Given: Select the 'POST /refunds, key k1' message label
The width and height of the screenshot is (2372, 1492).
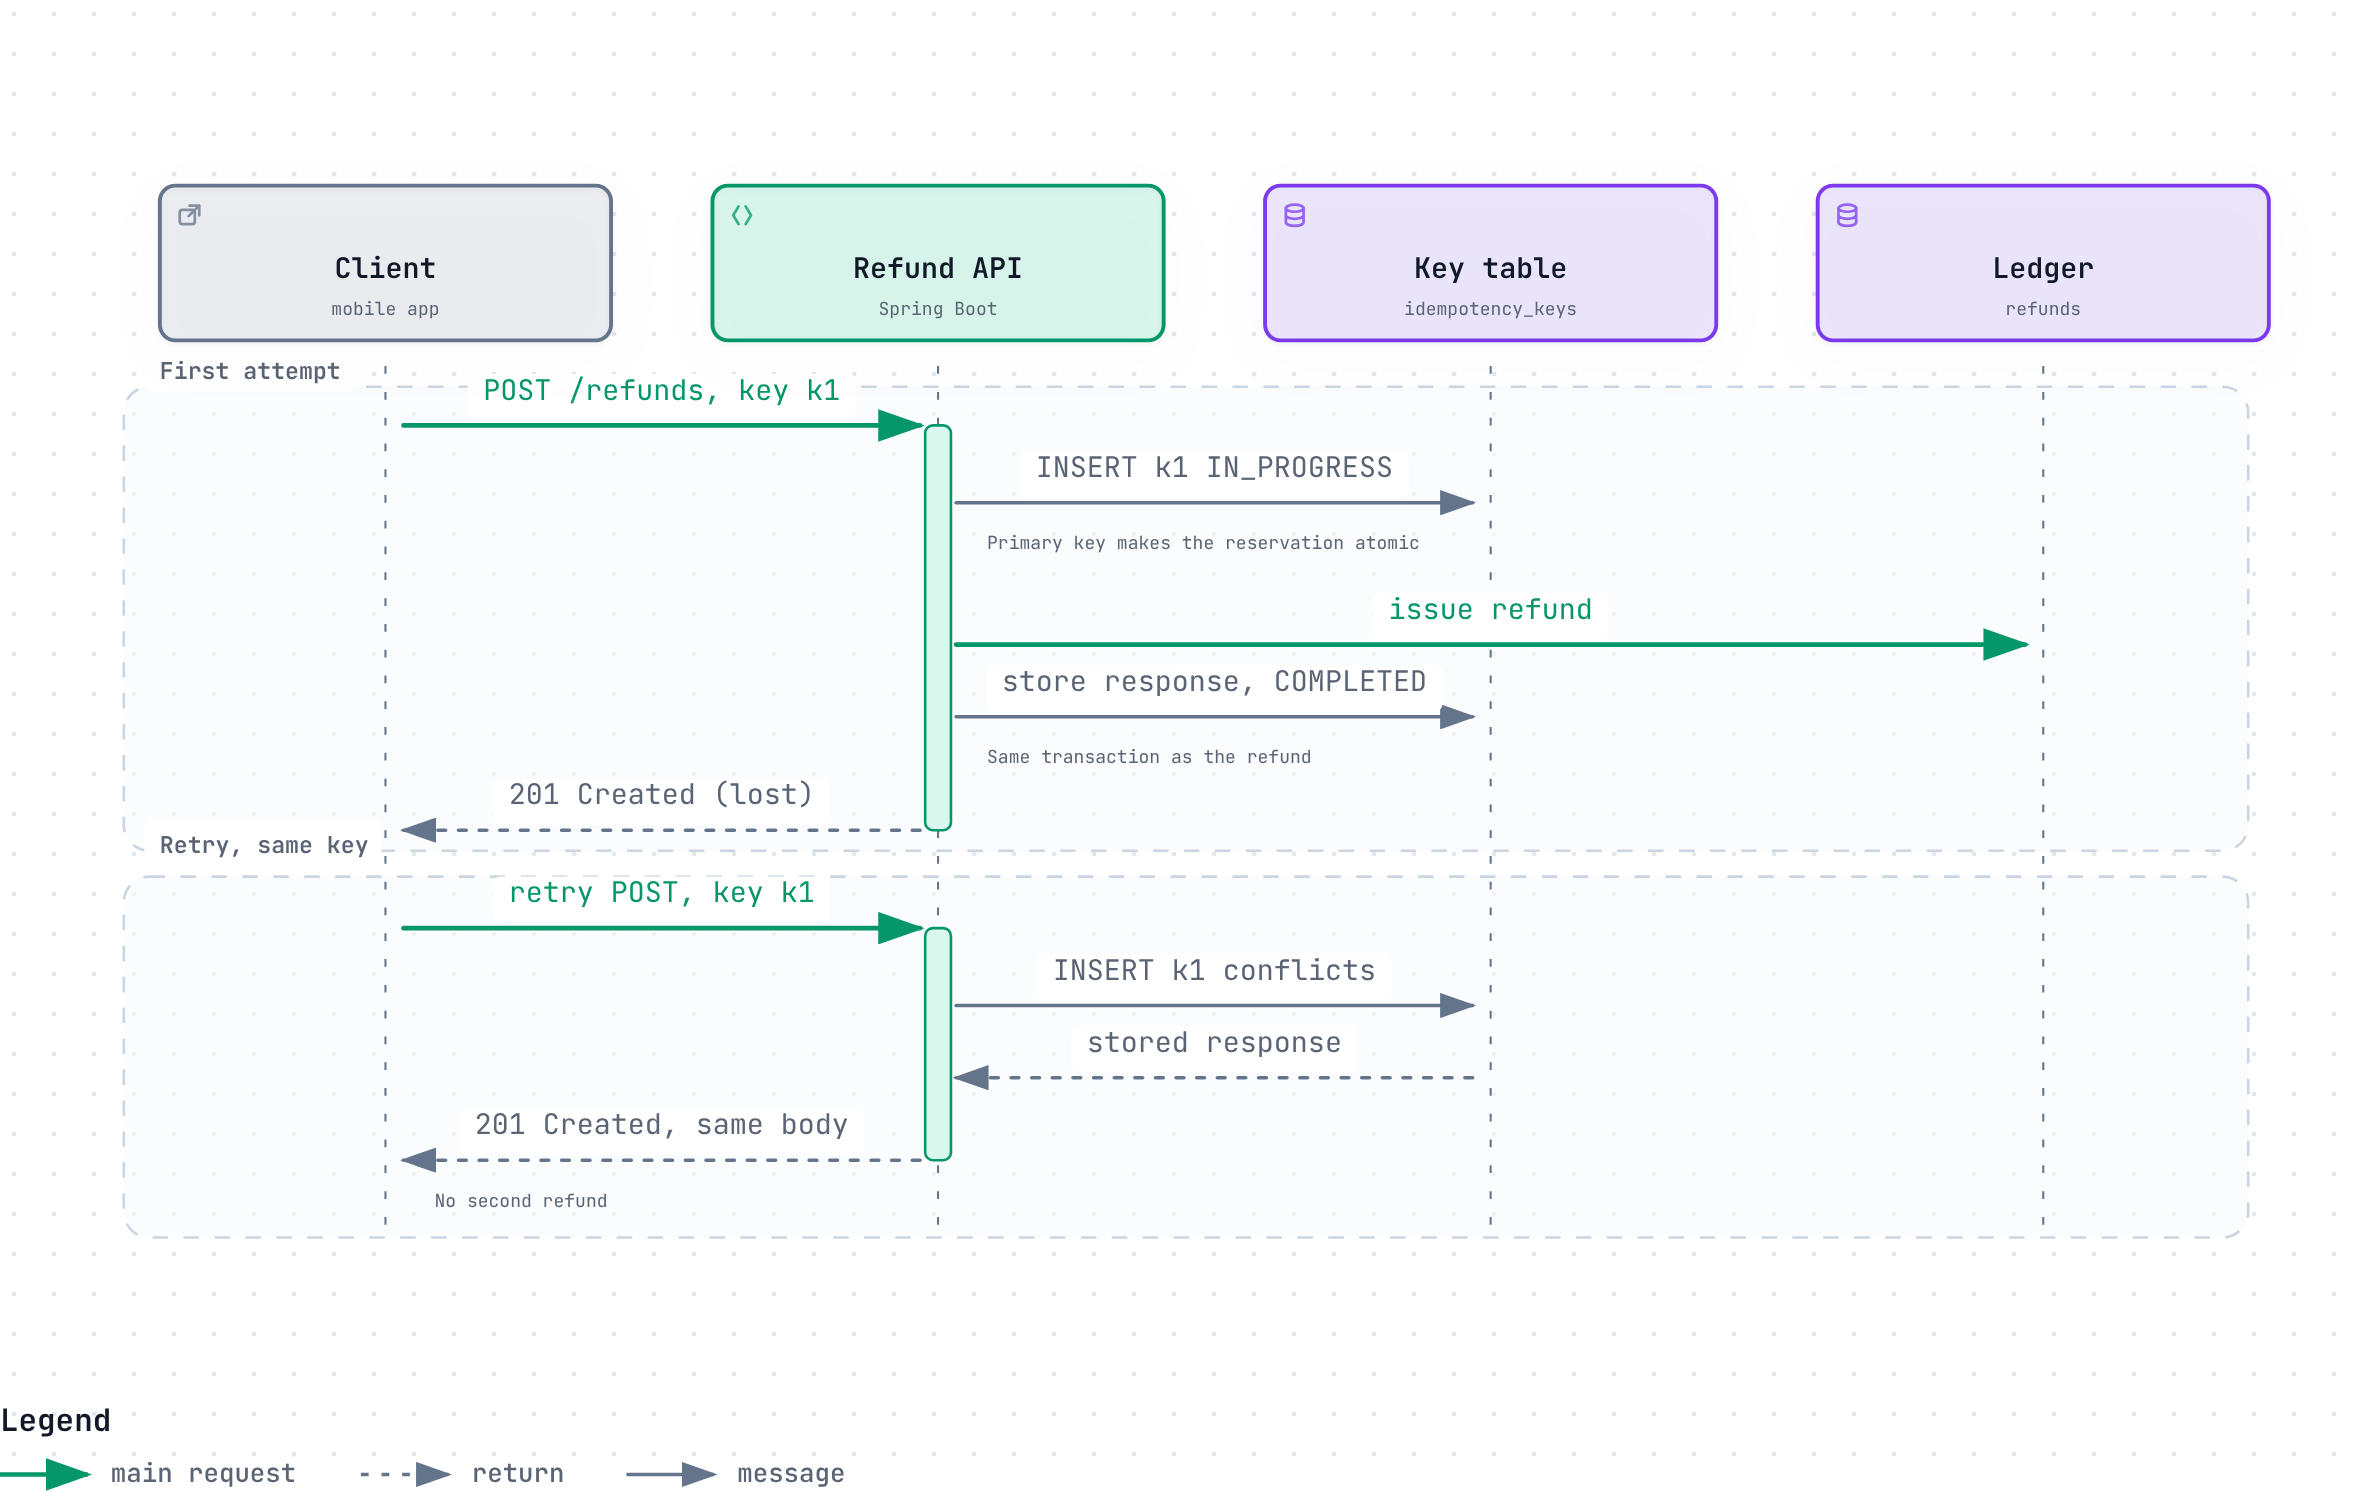Looking at the screenshot, I should (x=662, y=390).
